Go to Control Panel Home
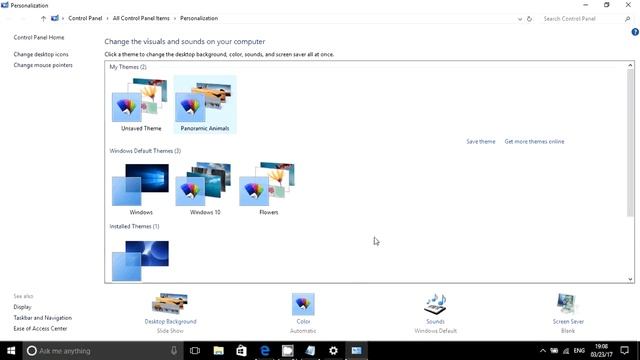Viewport: 640px width, 360px height. coord(39,38)
